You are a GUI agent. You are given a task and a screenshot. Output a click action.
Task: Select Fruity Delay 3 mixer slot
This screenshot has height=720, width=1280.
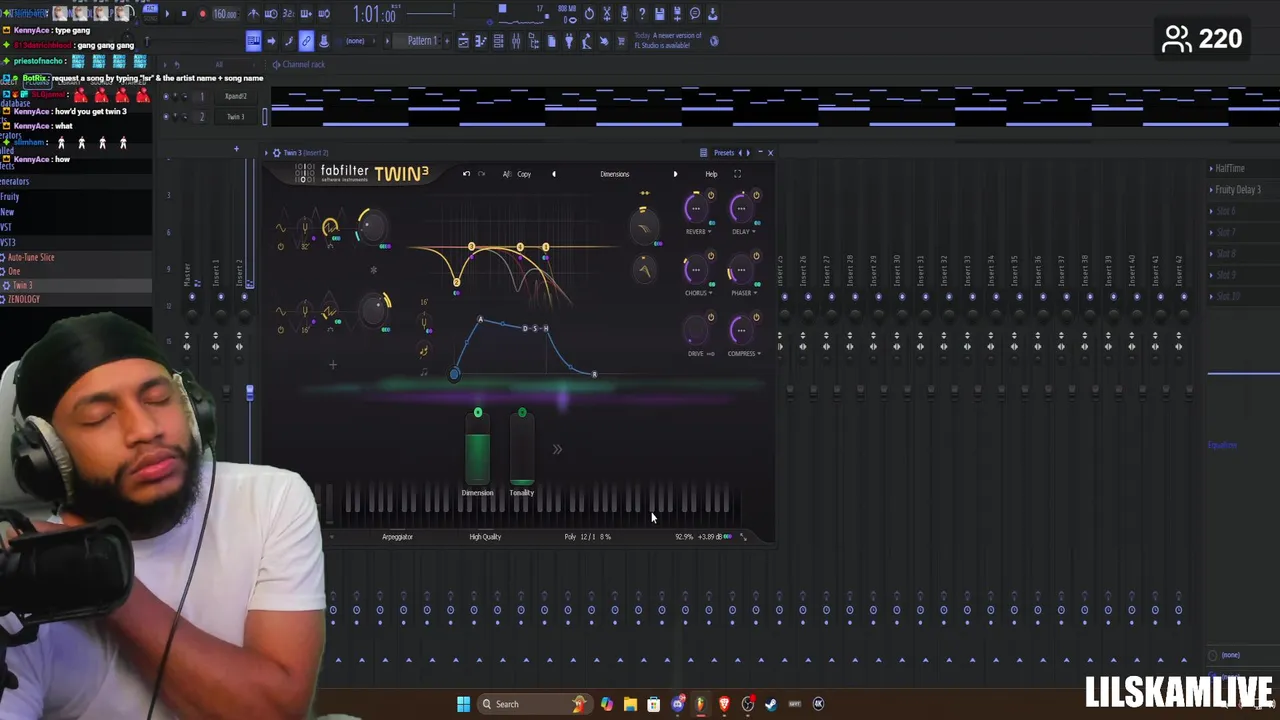1237,190
